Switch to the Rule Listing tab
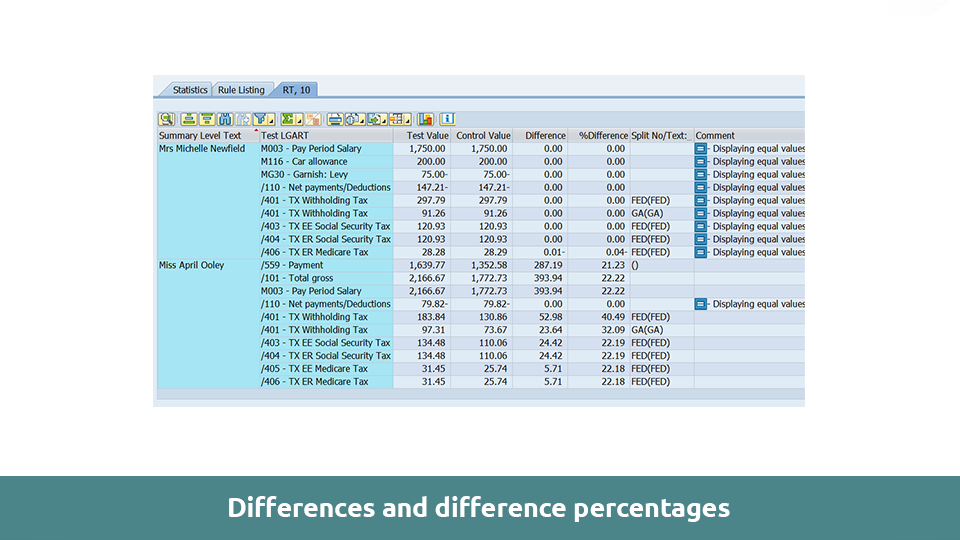The height and width of the screenshot is (540, 960). pos(241,90)
